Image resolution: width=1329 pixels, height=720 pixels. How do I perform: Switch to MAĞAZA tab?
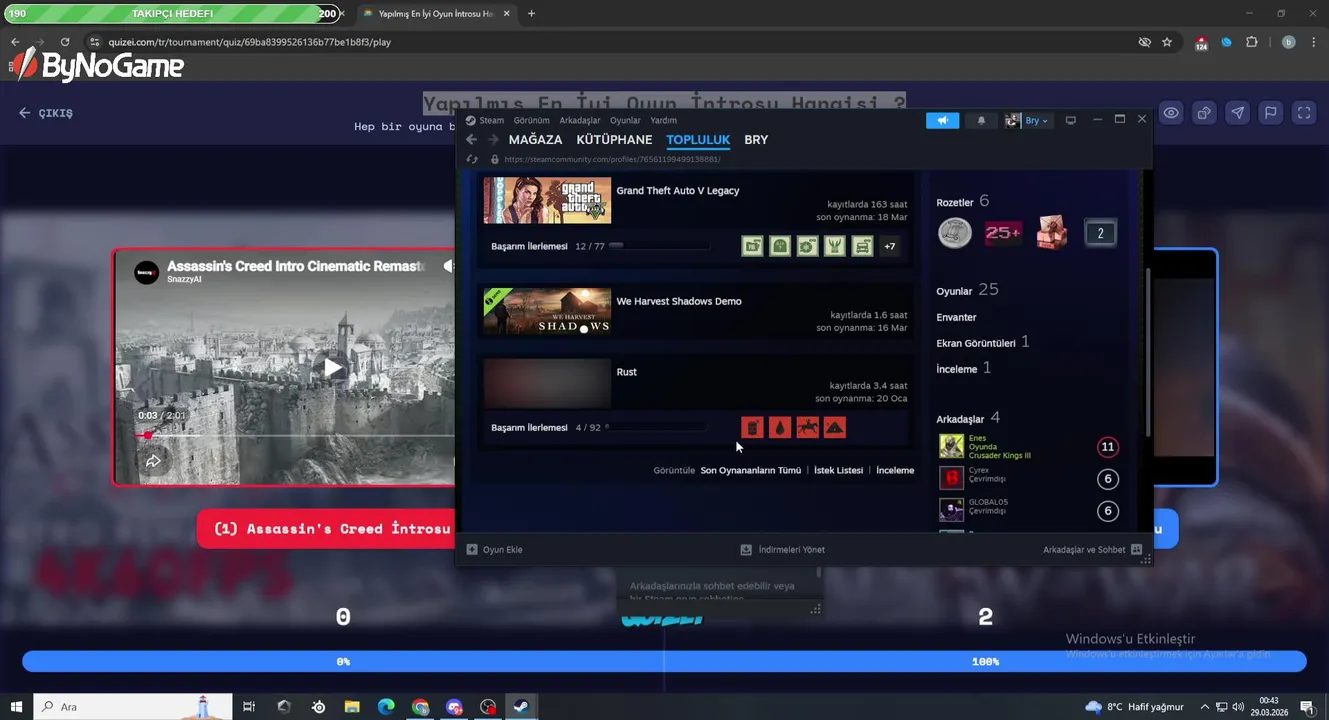tap(535, 140)
